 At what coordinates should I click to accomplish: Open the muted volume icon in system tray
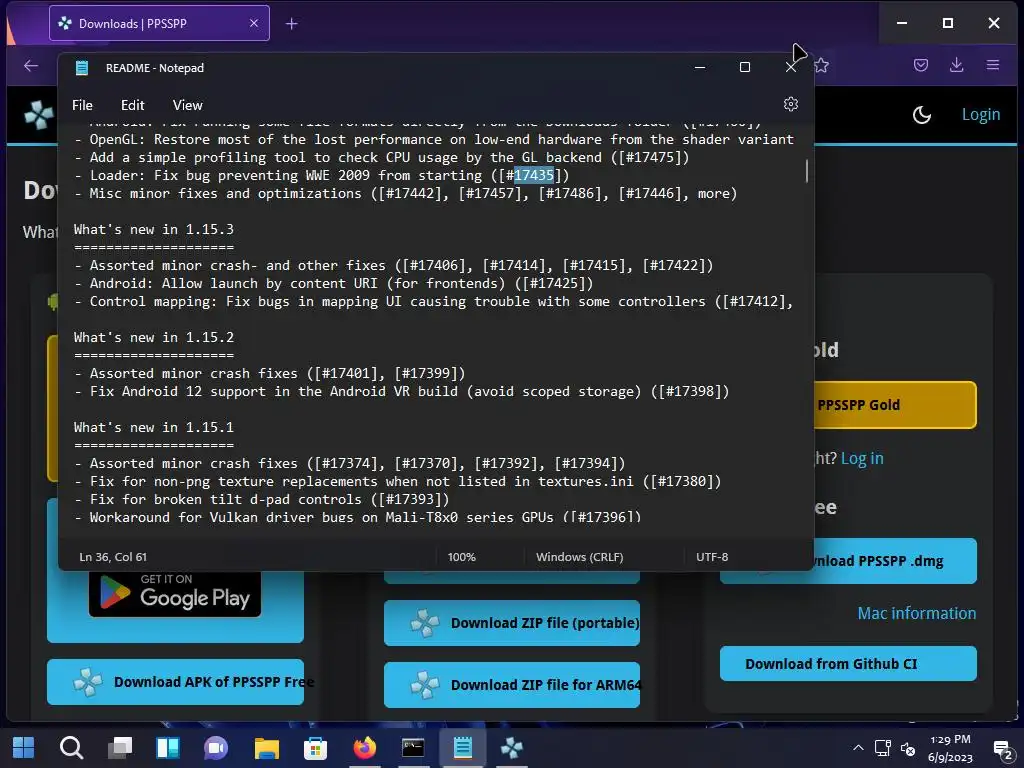pyautogui.click(x=908, y=748)
